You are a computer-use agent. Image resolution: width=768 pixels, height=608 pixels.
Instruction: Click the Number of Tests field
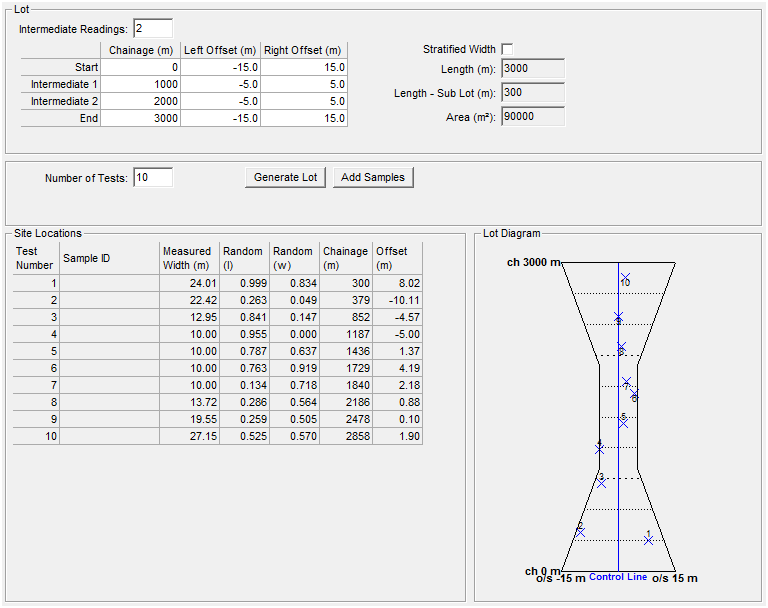pos(152,178)
